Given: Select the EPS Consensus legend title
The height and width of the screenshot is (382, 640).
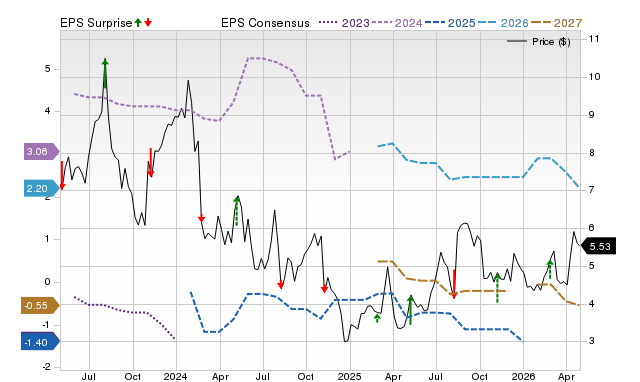Looking at the screenshot, I should click(265, 23).
